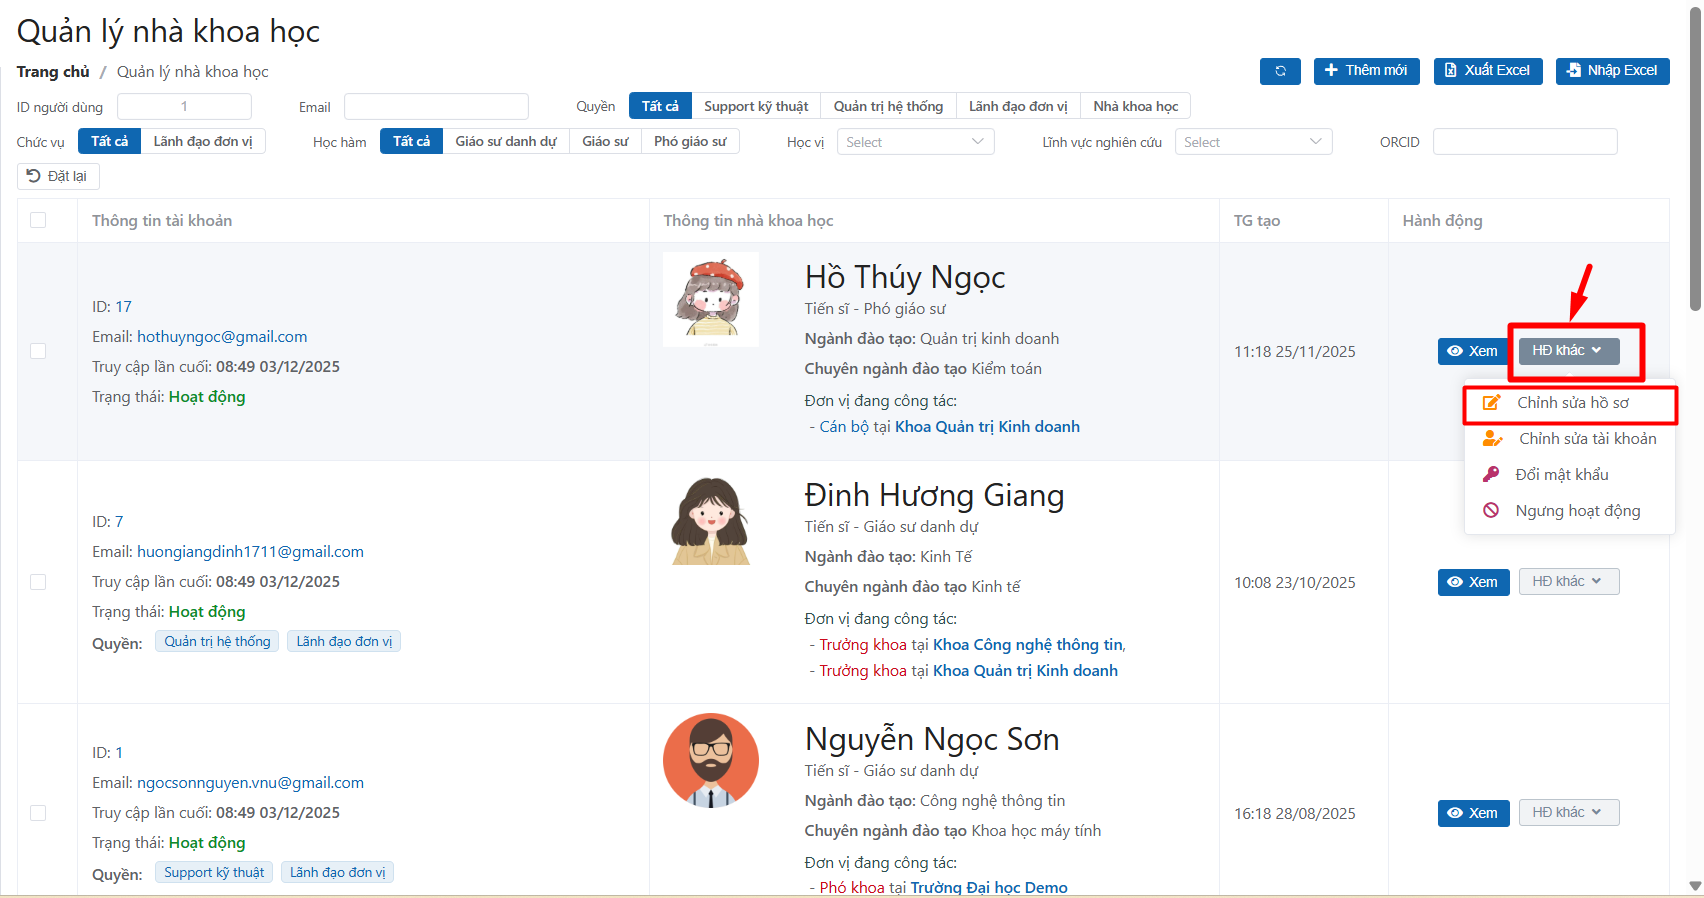Image resolution: width=1704 pixels, height=898 pixels.
Task: Click the key icon for Đổi mật khẩu
Action: tap(1491, 475)
